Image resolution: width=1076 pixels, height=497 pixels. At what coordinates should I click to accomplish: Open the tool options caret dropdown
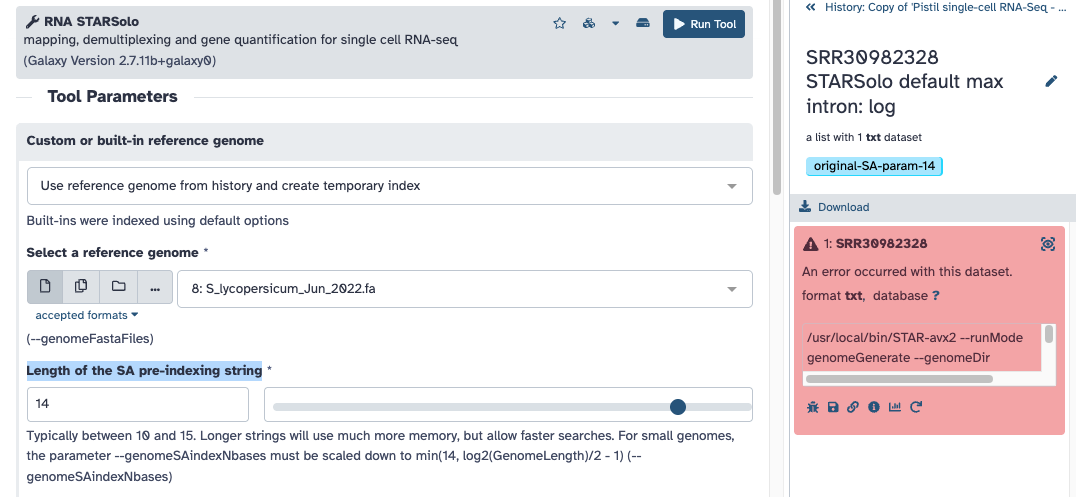coord(616,24)
